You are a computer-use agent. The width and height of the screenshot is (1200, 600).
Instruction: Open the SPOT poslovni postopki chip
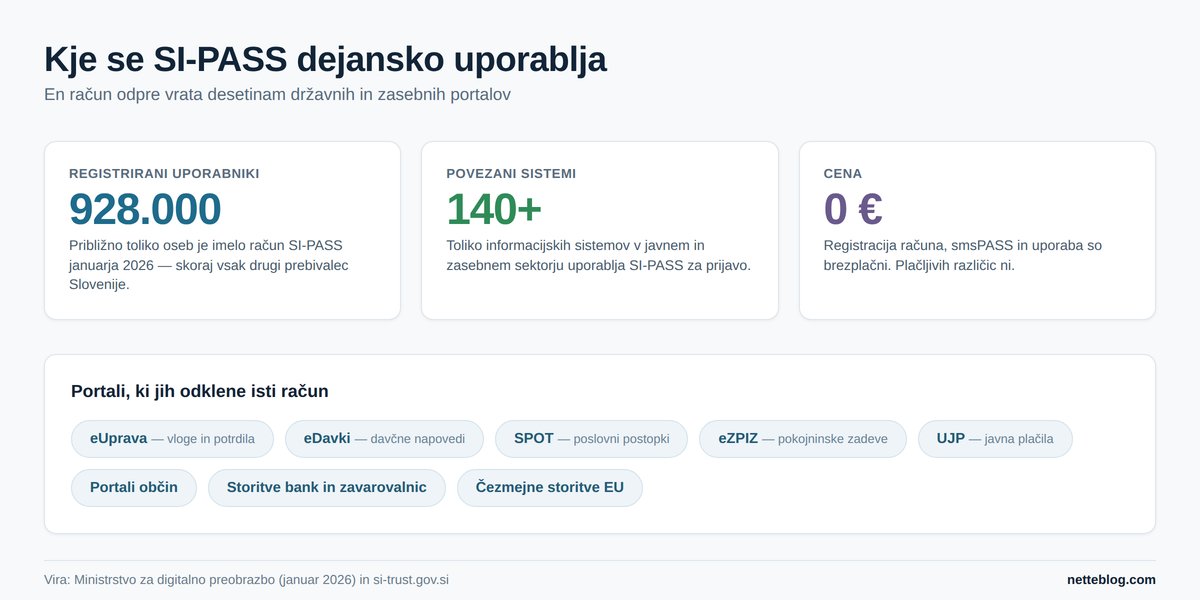(592, 439)
